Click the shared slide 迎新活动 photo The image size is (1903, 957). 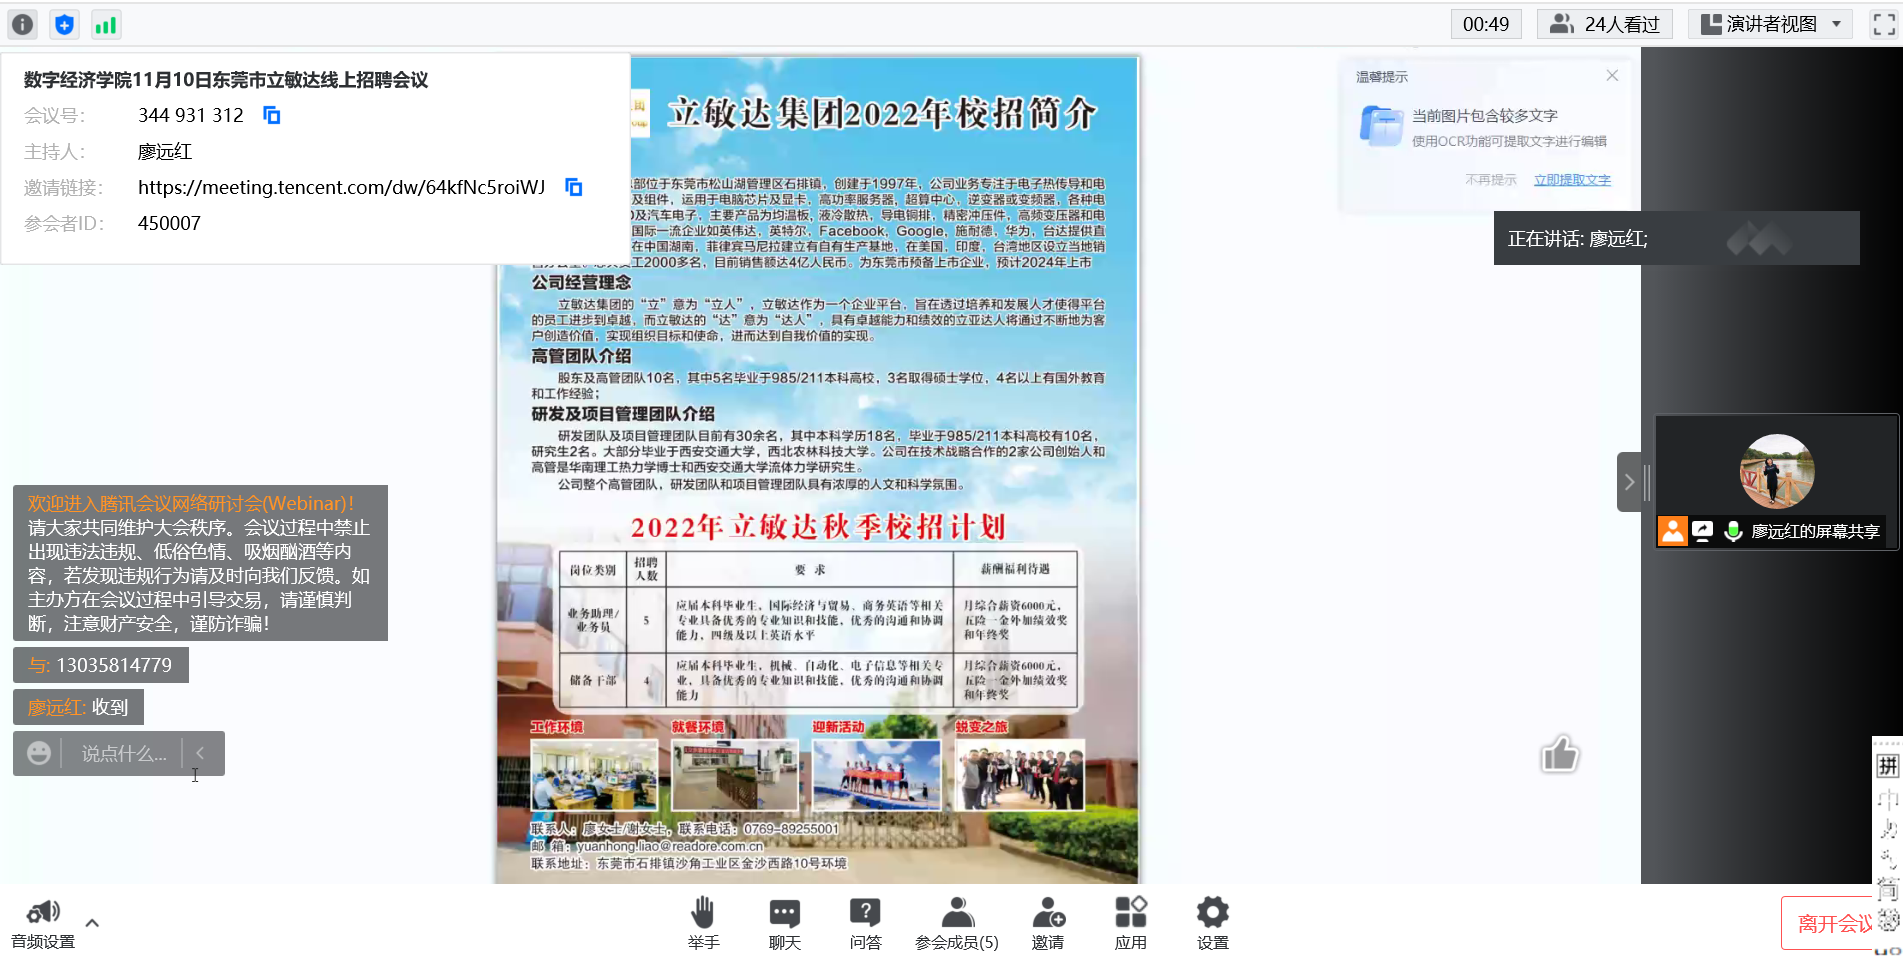coord(876,774)
